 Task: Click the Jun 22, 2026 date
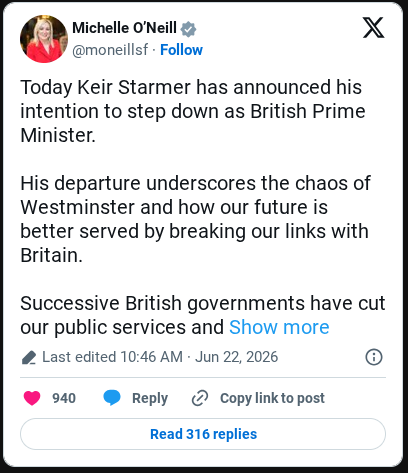[x=236, y=357]
